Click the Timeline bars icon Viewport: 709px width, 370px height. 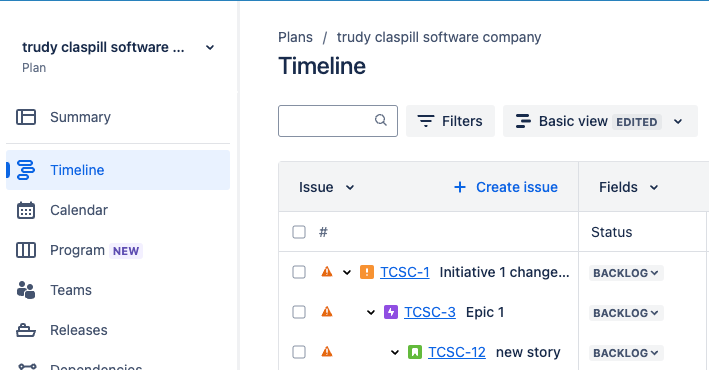coord(26,170)
